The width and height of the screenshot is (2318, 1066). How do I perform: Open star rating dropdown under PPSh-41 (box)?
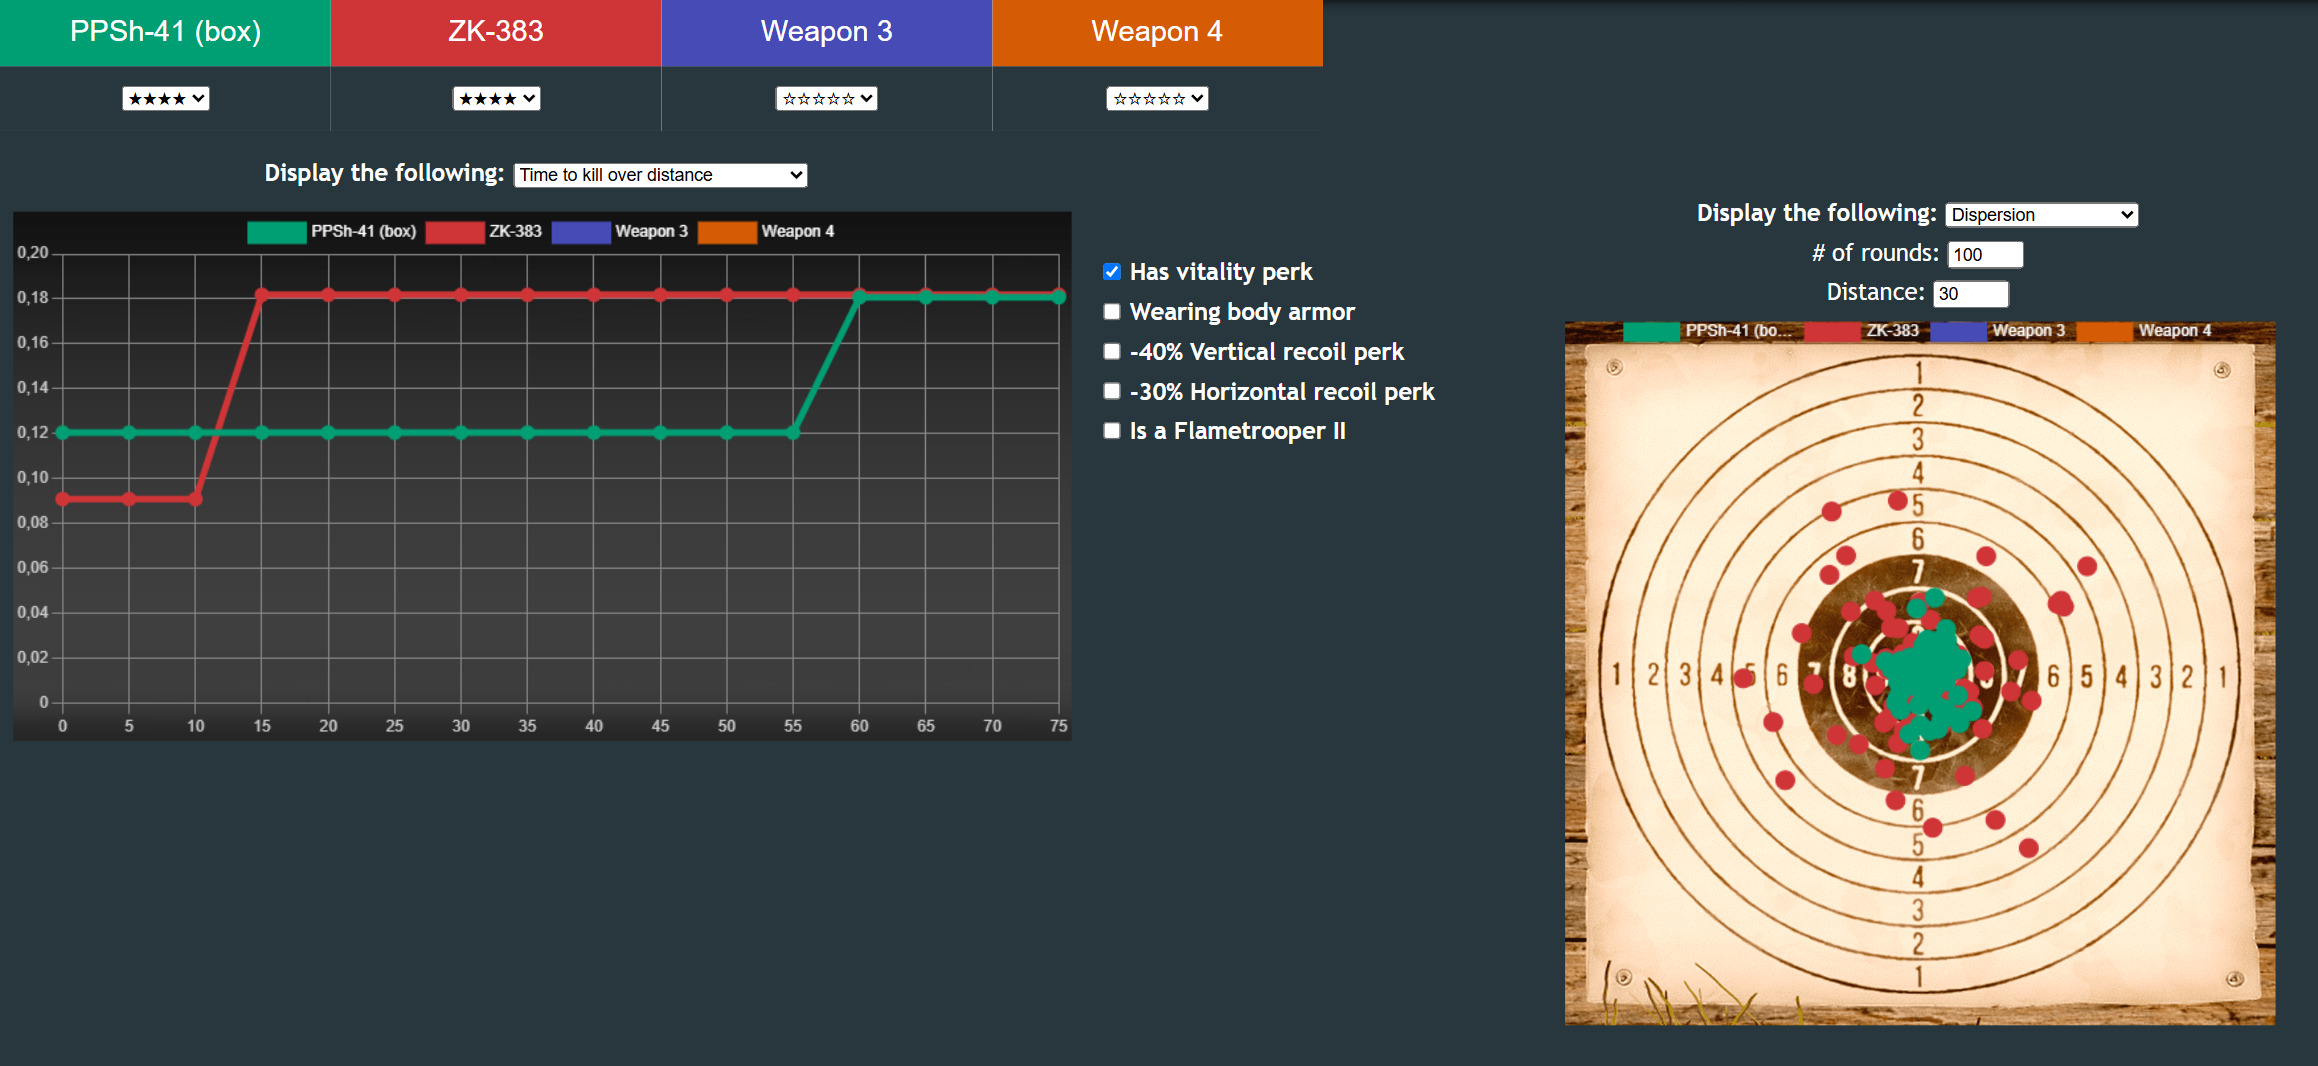tap(166, 98)
